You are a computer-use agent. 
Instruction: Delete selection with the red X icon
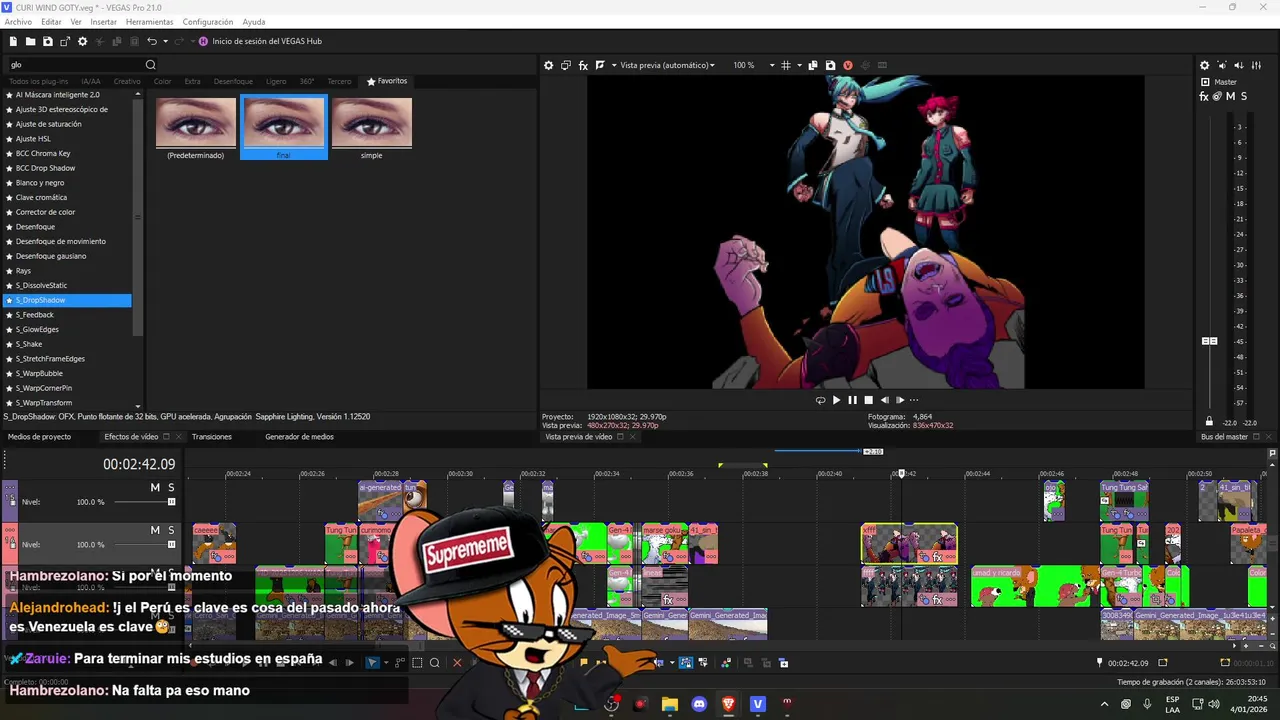(x=457, y=663)
